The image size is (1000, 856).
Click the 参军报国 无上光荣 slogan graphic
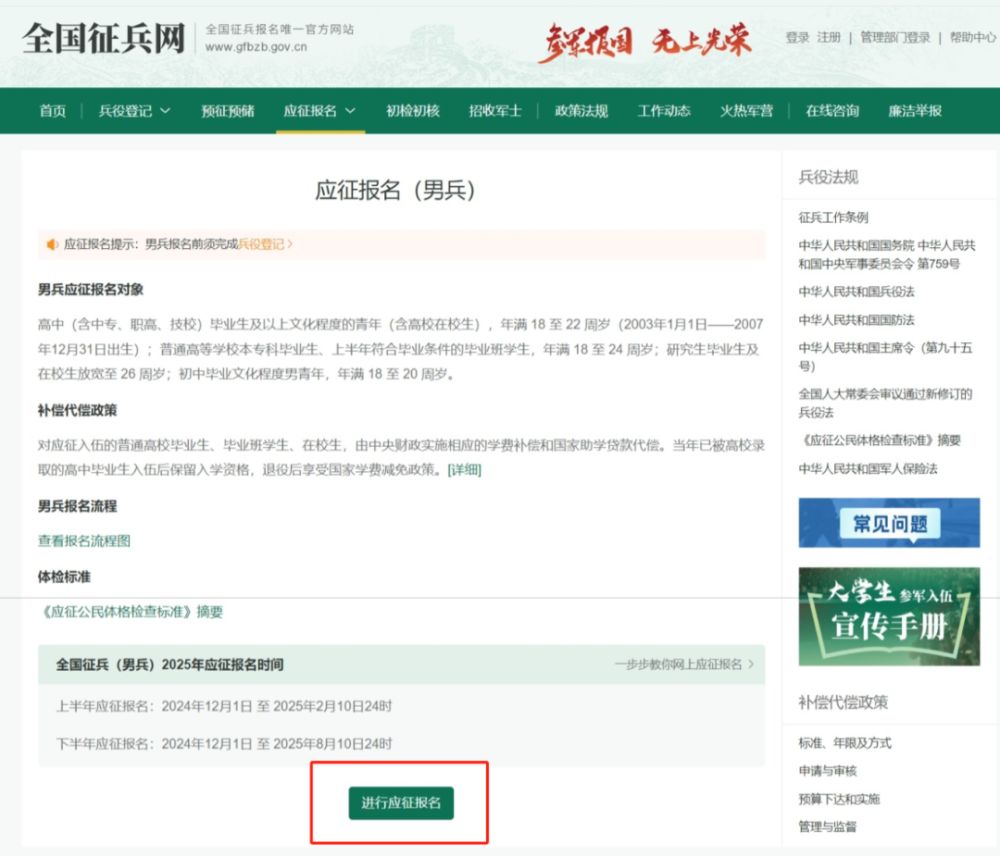[645, 41]
